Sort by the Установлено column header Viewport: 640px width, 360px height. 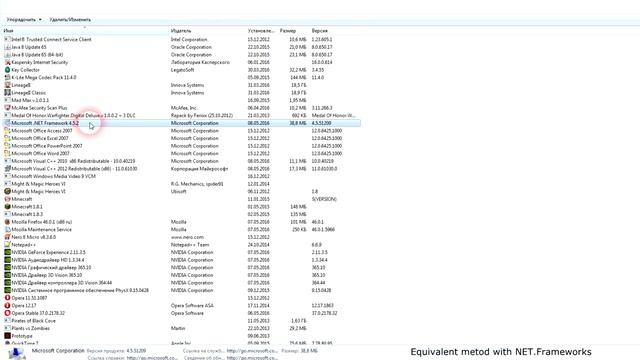261,31
